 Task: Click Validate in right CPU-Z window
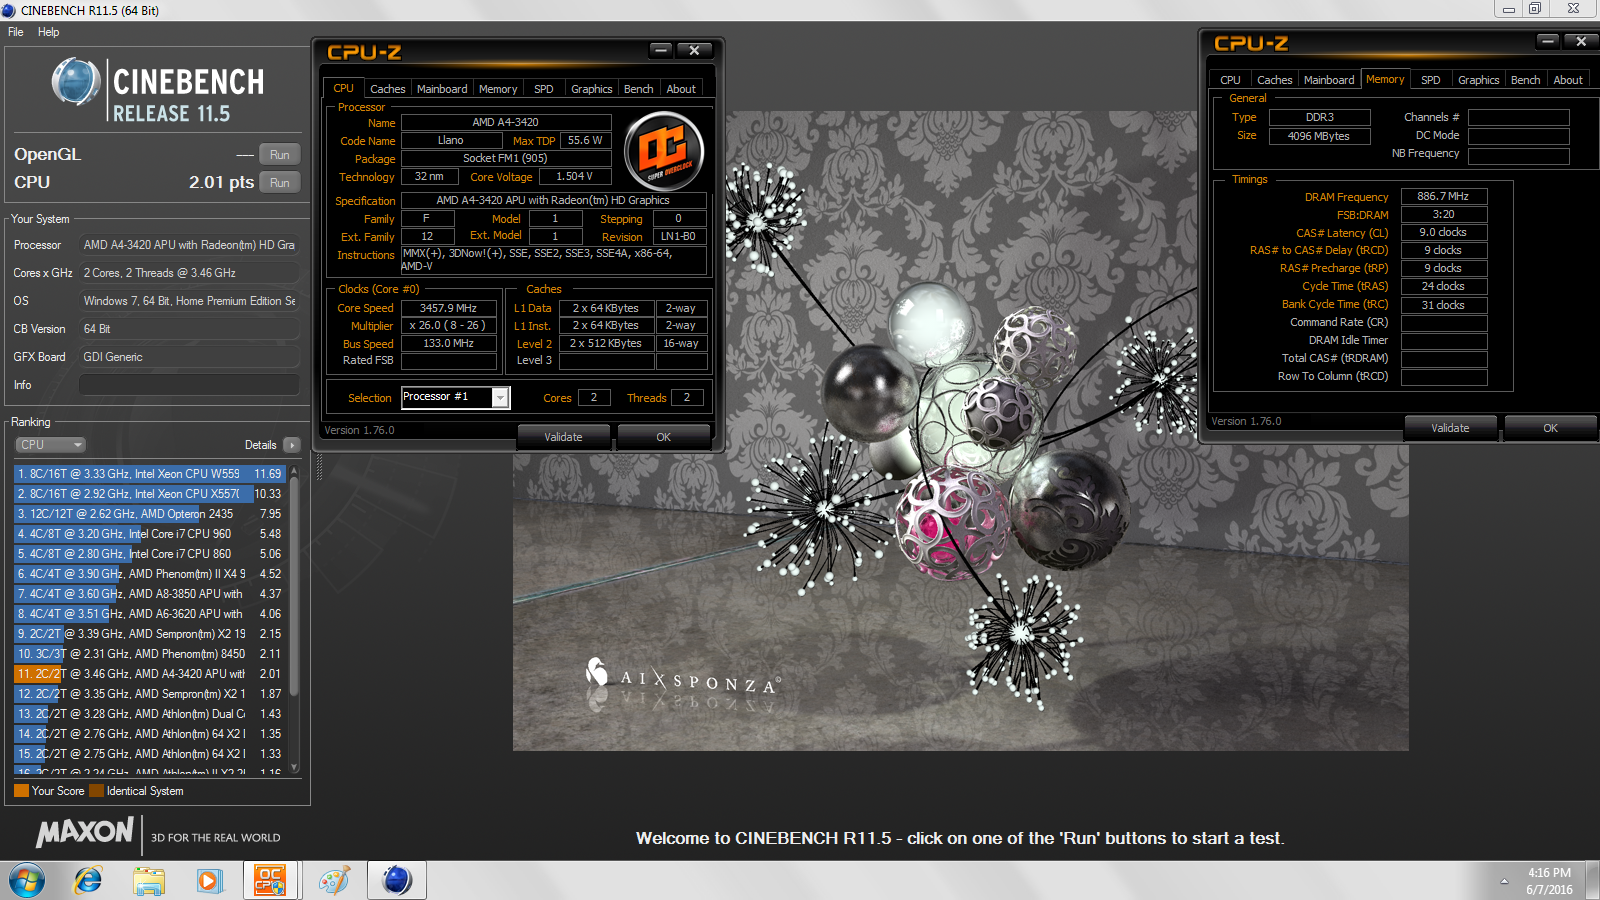(1450, 428)
